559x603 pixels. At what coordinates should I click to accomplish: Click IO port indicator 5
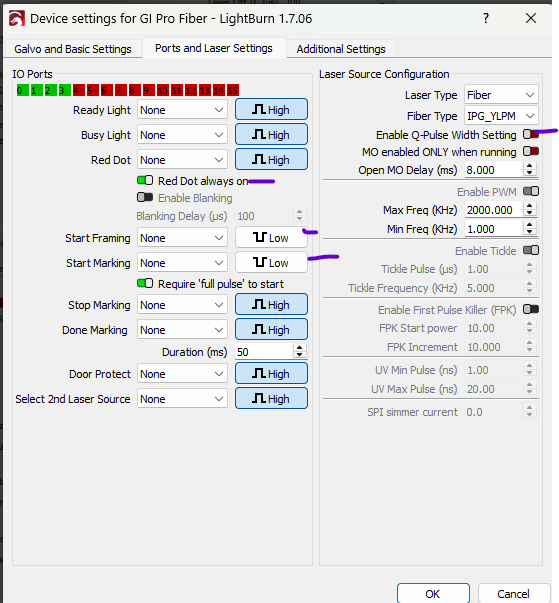pyautogui.click(x=92, y=90)
